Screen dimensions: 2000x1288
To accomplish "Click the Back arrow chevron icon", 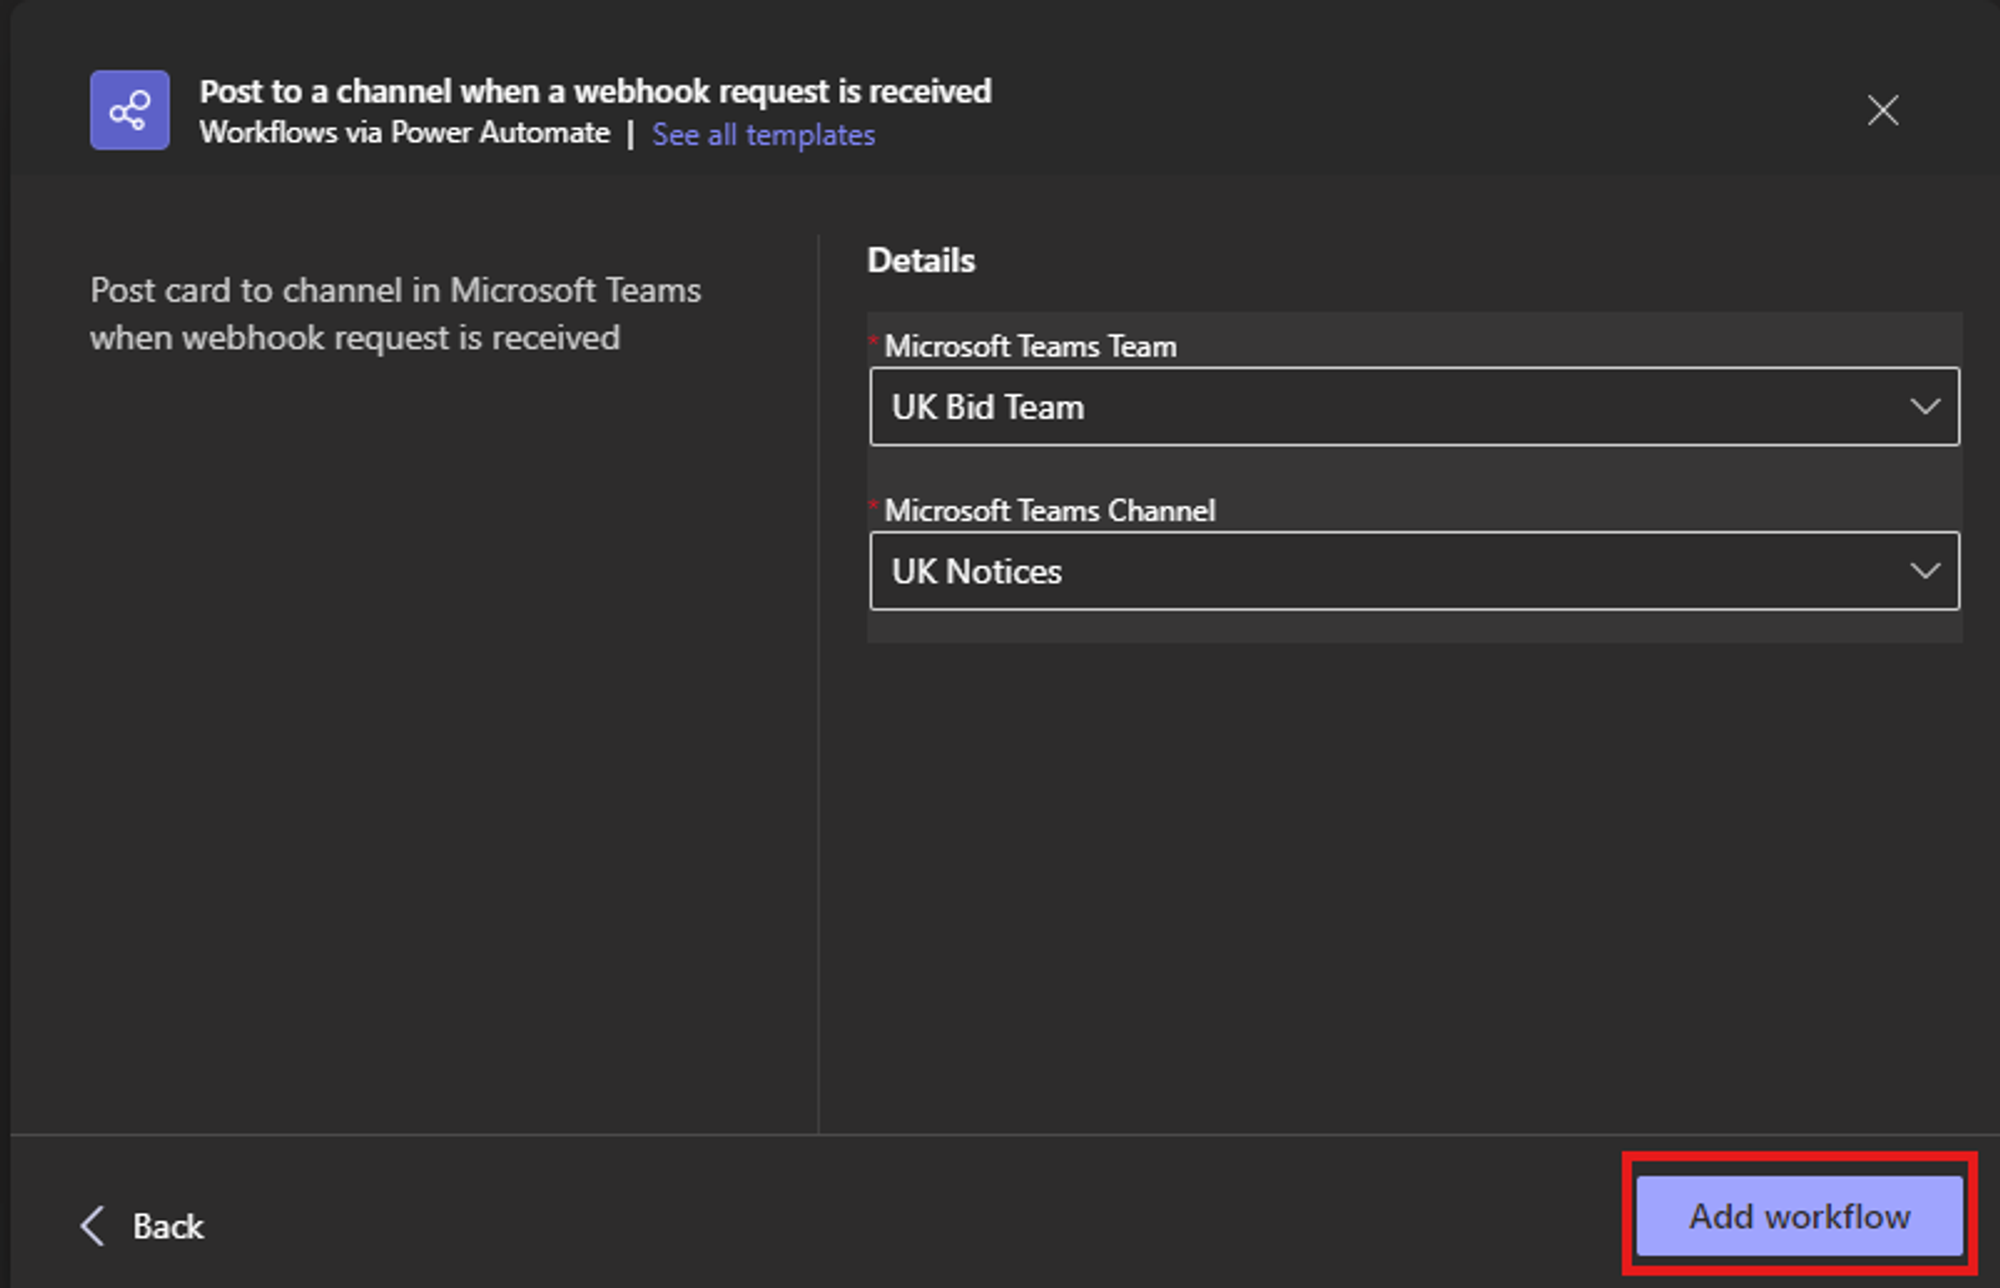I will click(93, 1225).
